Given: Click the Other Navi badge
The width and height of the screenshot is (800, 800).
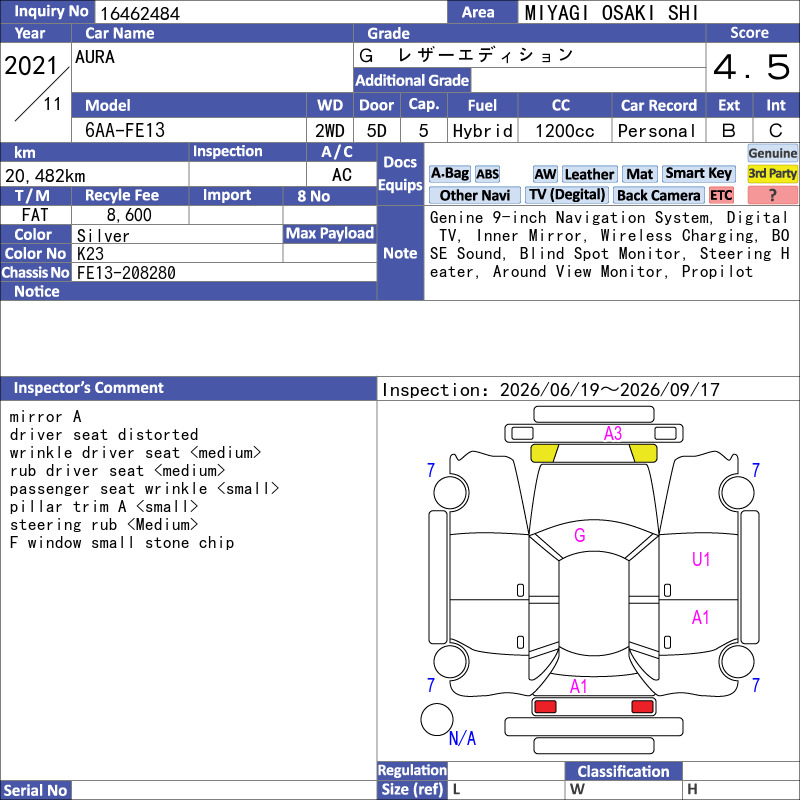Looking at the screenshot, I should (x=474, y=195).
